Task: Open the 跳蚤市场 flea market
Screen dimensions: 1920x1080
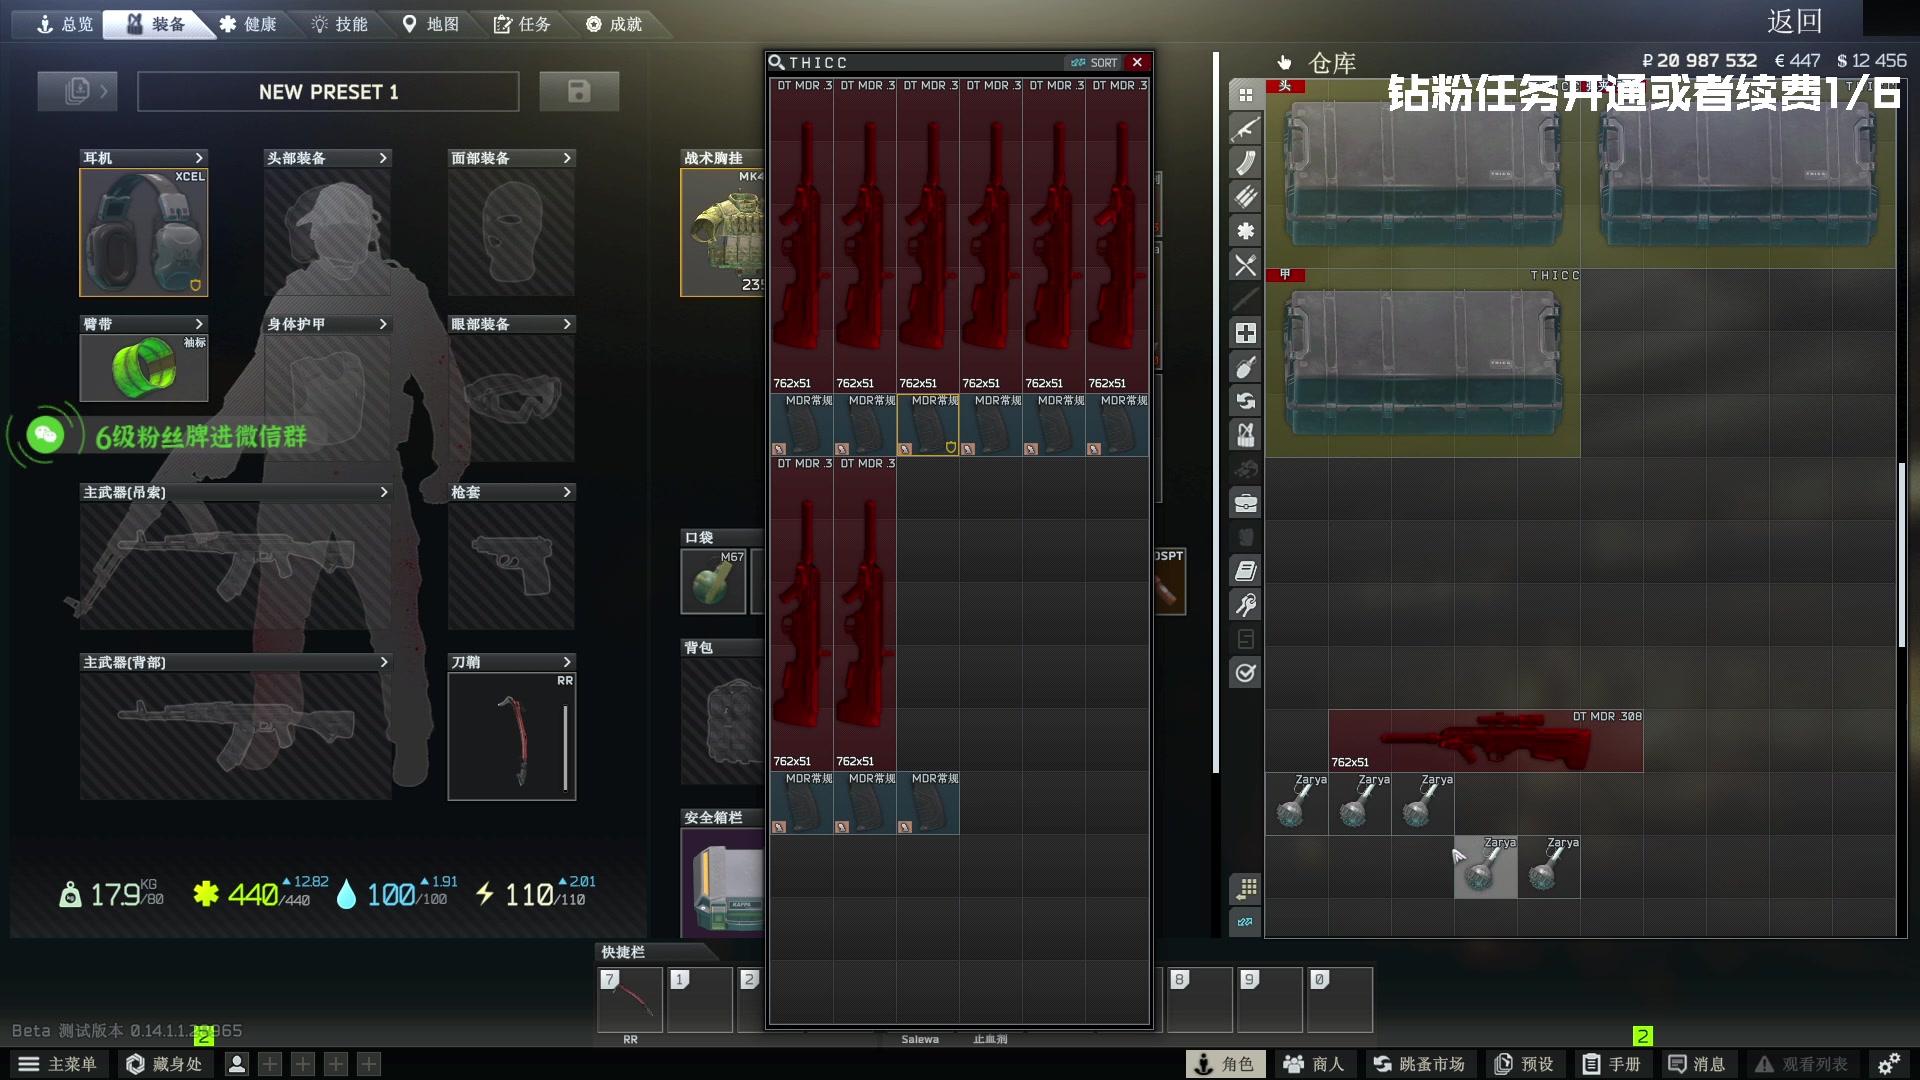Action: coord(1419,1064)
